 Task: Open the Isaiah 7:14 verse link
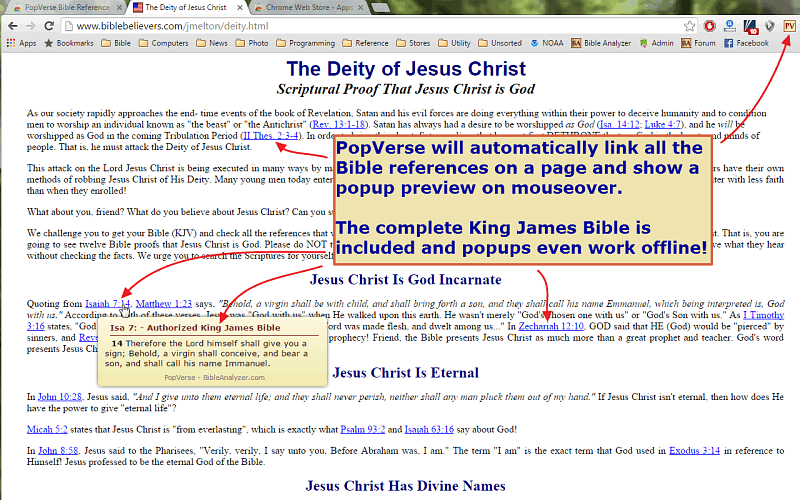point(107,302)
